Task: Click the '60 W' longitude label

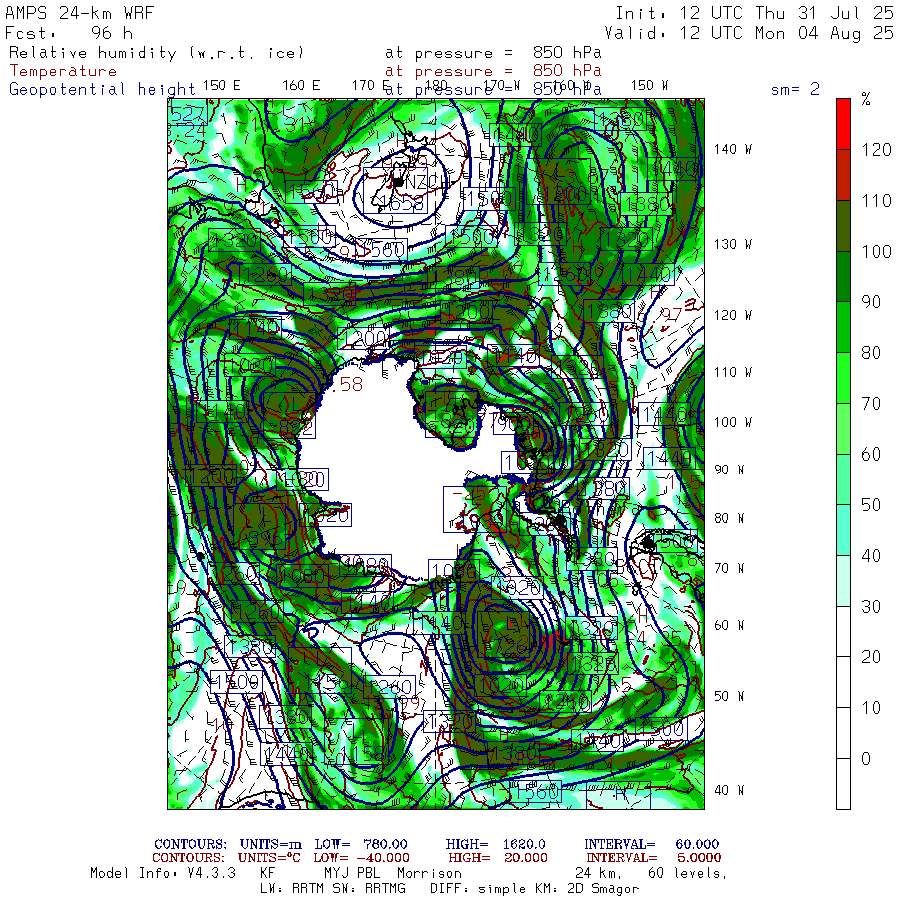Action: tap(729, 625)
